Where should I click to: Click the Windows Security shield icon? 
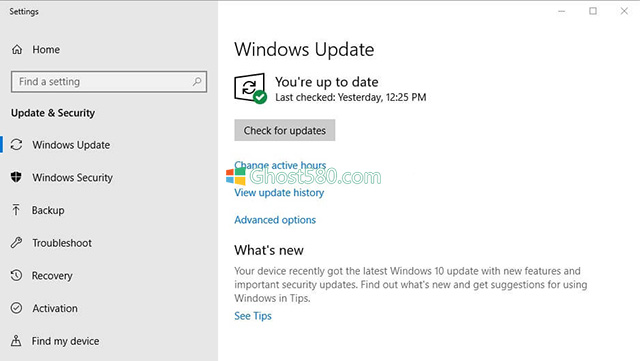(x=16, y=177)
